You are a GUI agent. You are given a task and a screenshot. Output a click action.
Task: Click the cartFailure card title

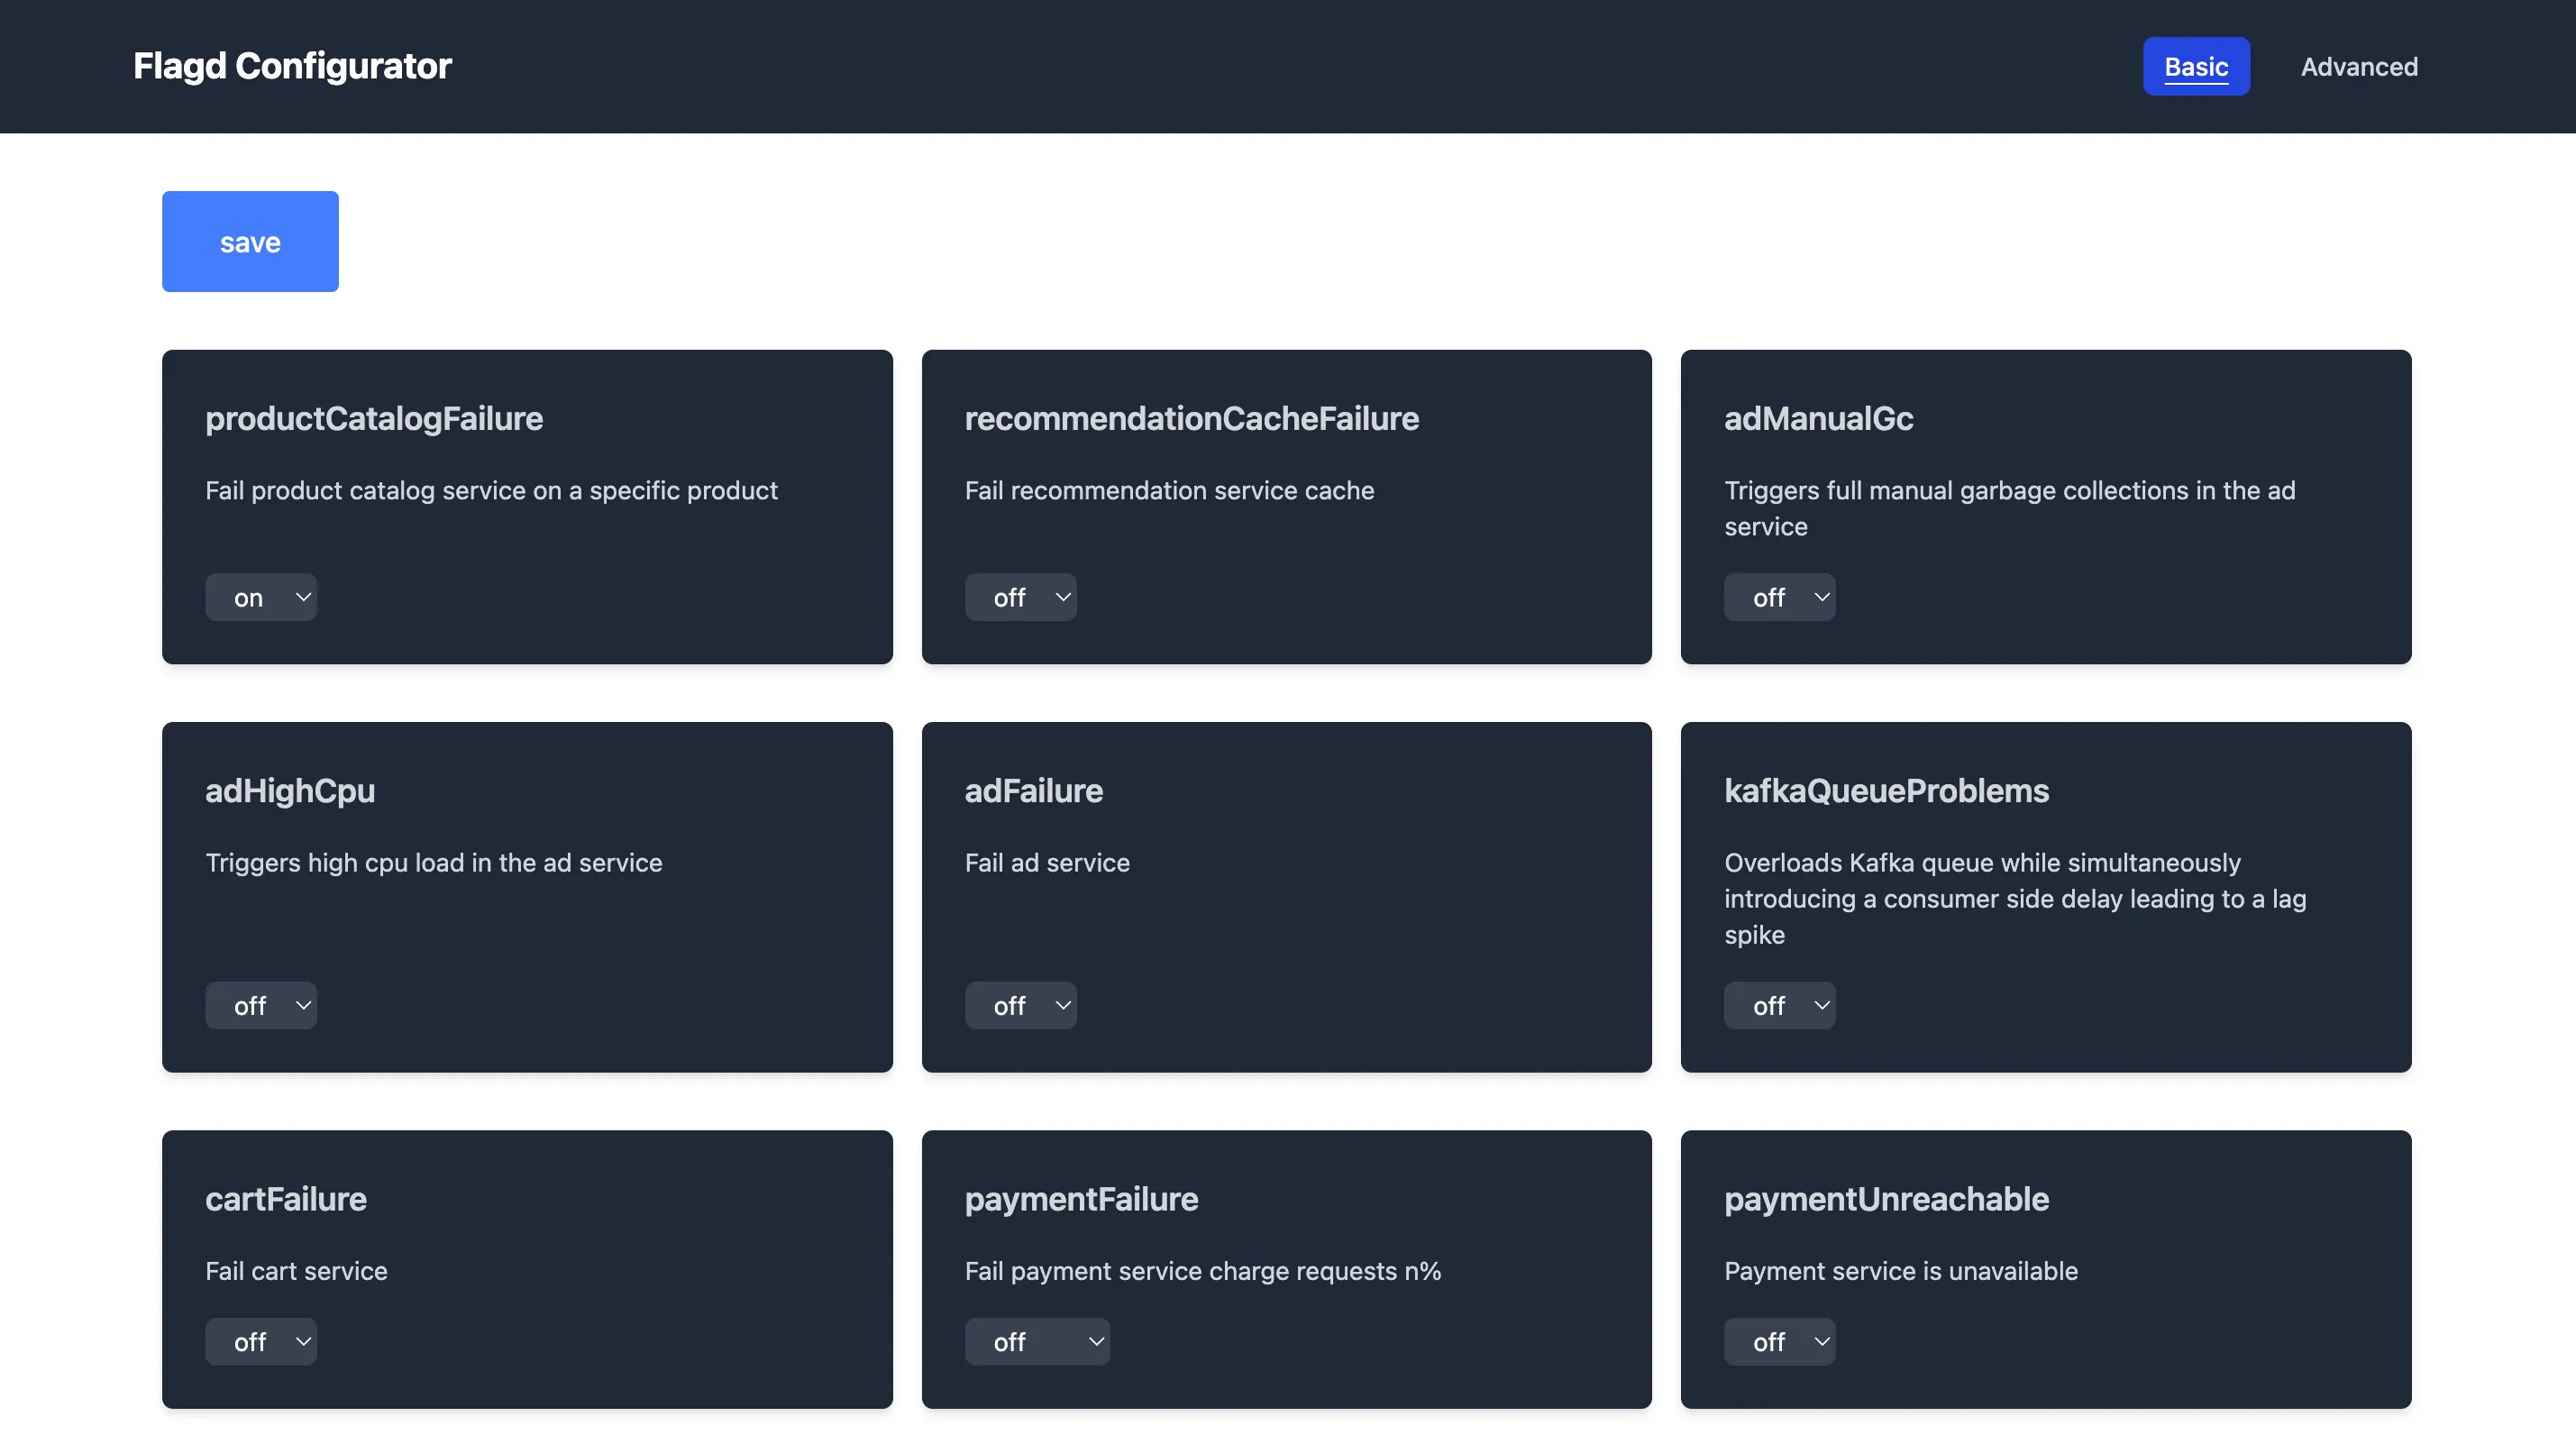tap(286, 1198)
